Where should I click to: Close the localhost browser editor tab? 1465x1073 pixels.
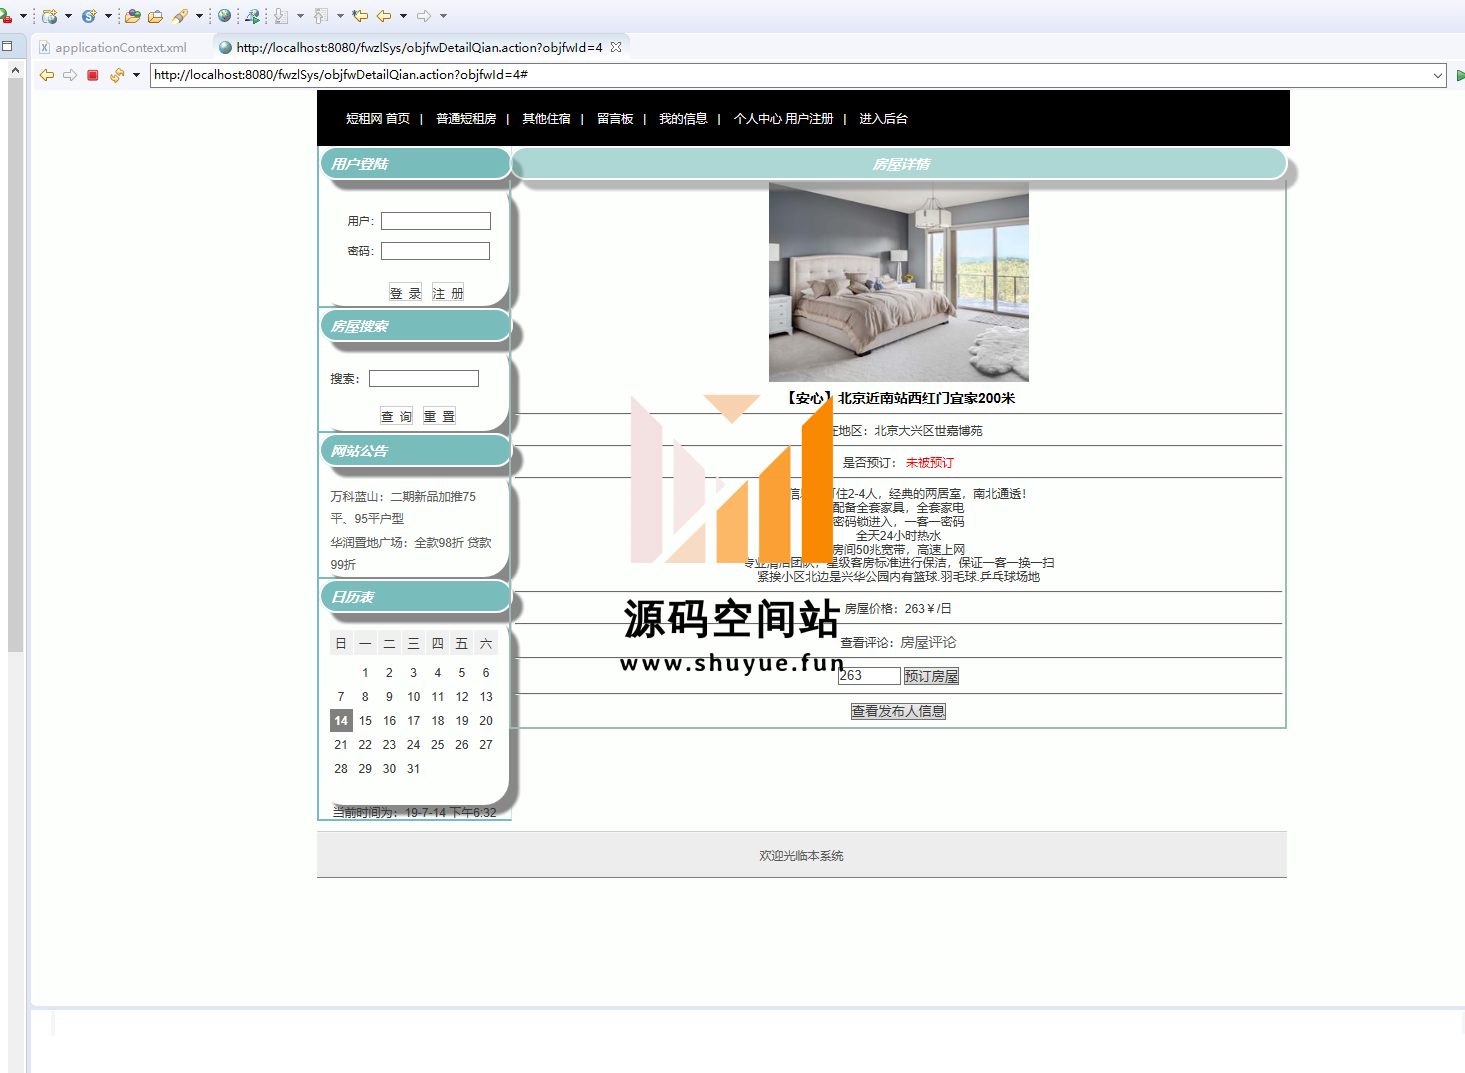[616, 46]
